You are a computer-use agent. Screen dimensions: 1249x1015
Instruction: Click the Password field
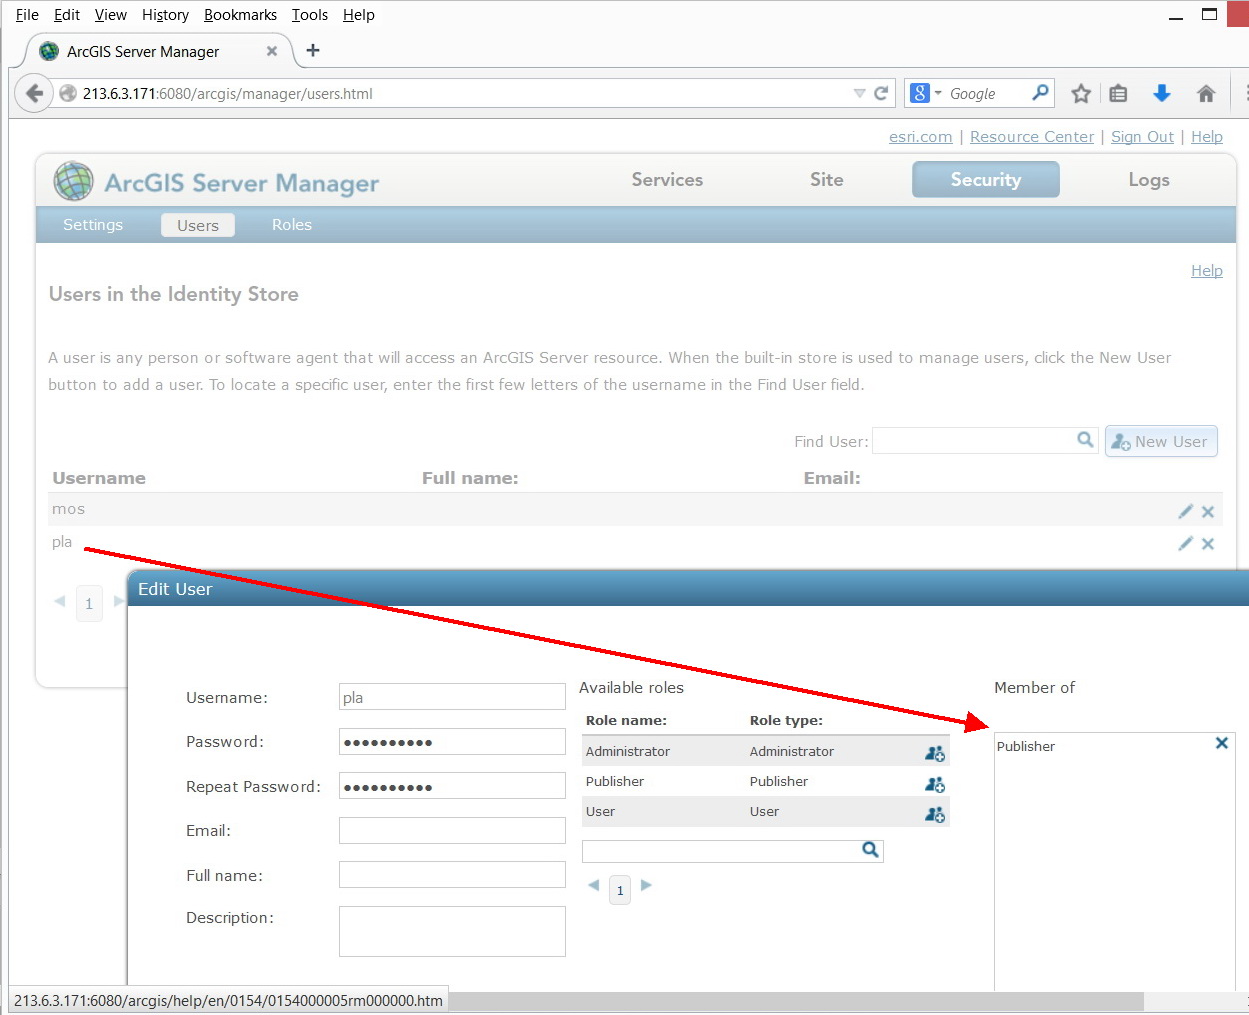click(x=452, y=741)
